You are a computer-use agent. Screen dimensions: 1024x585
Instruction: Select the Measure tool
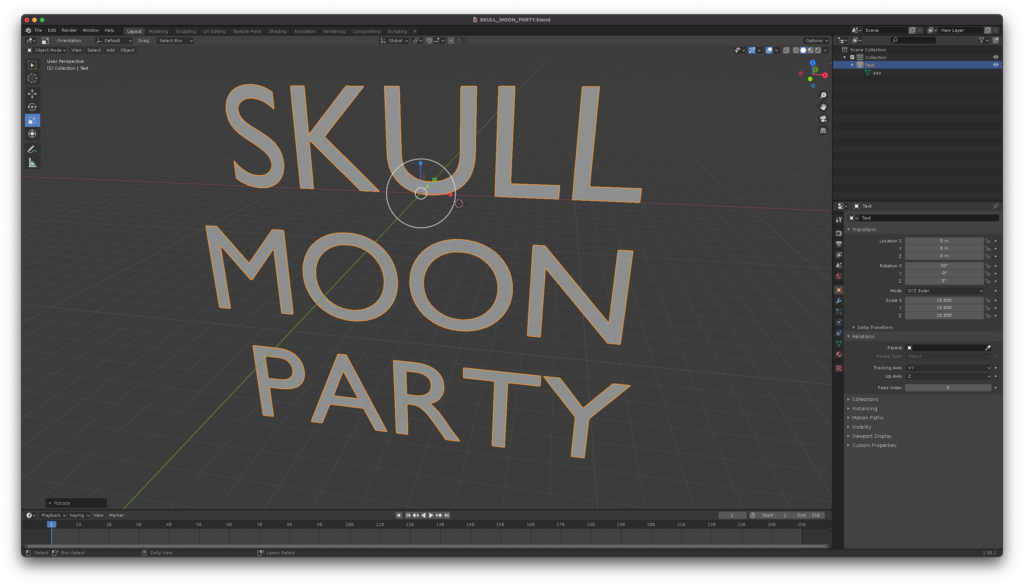(32, 162)
